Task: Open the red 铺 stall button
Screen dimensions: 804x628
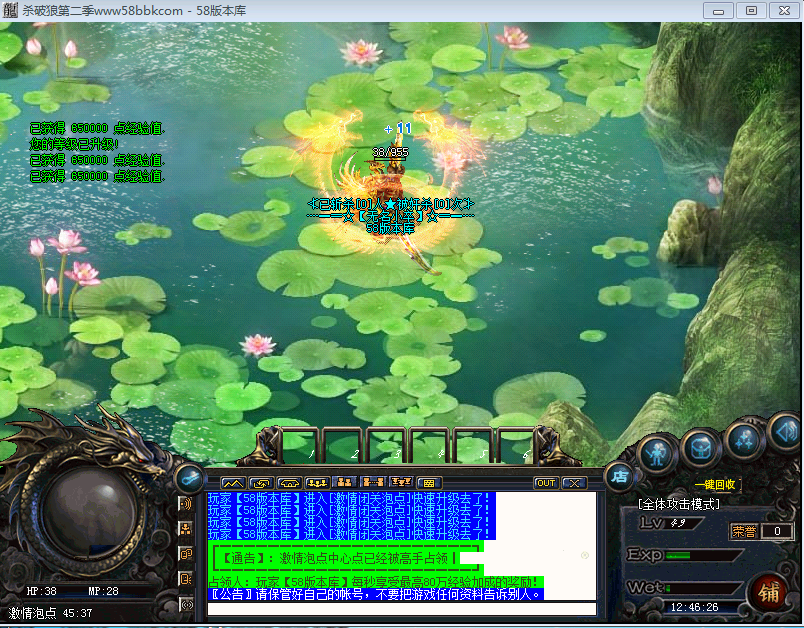Action: pyautogui.click(x=769, y=593)
